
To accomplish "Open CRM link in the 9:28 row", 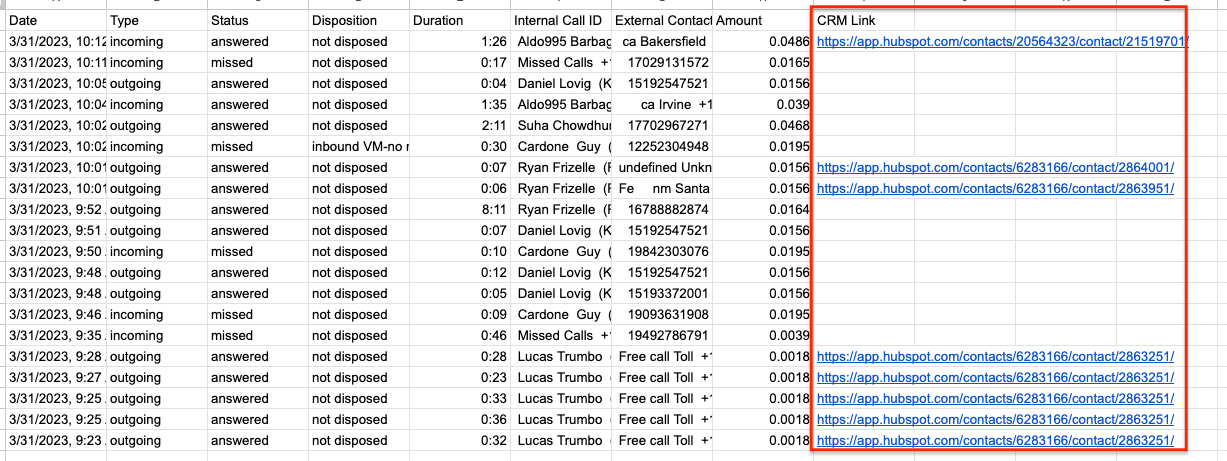I will [995, 357].
